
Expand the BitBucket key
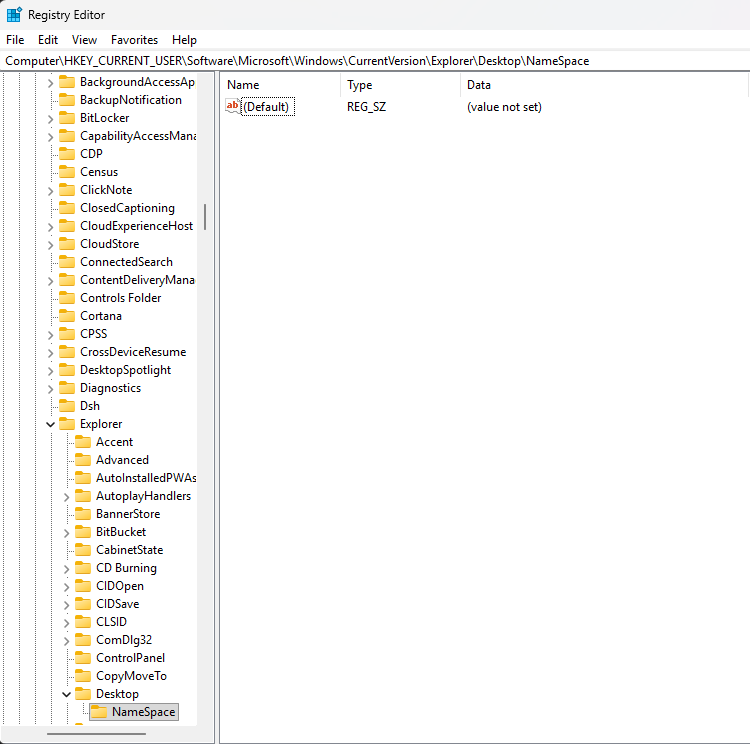click(66, 533)
